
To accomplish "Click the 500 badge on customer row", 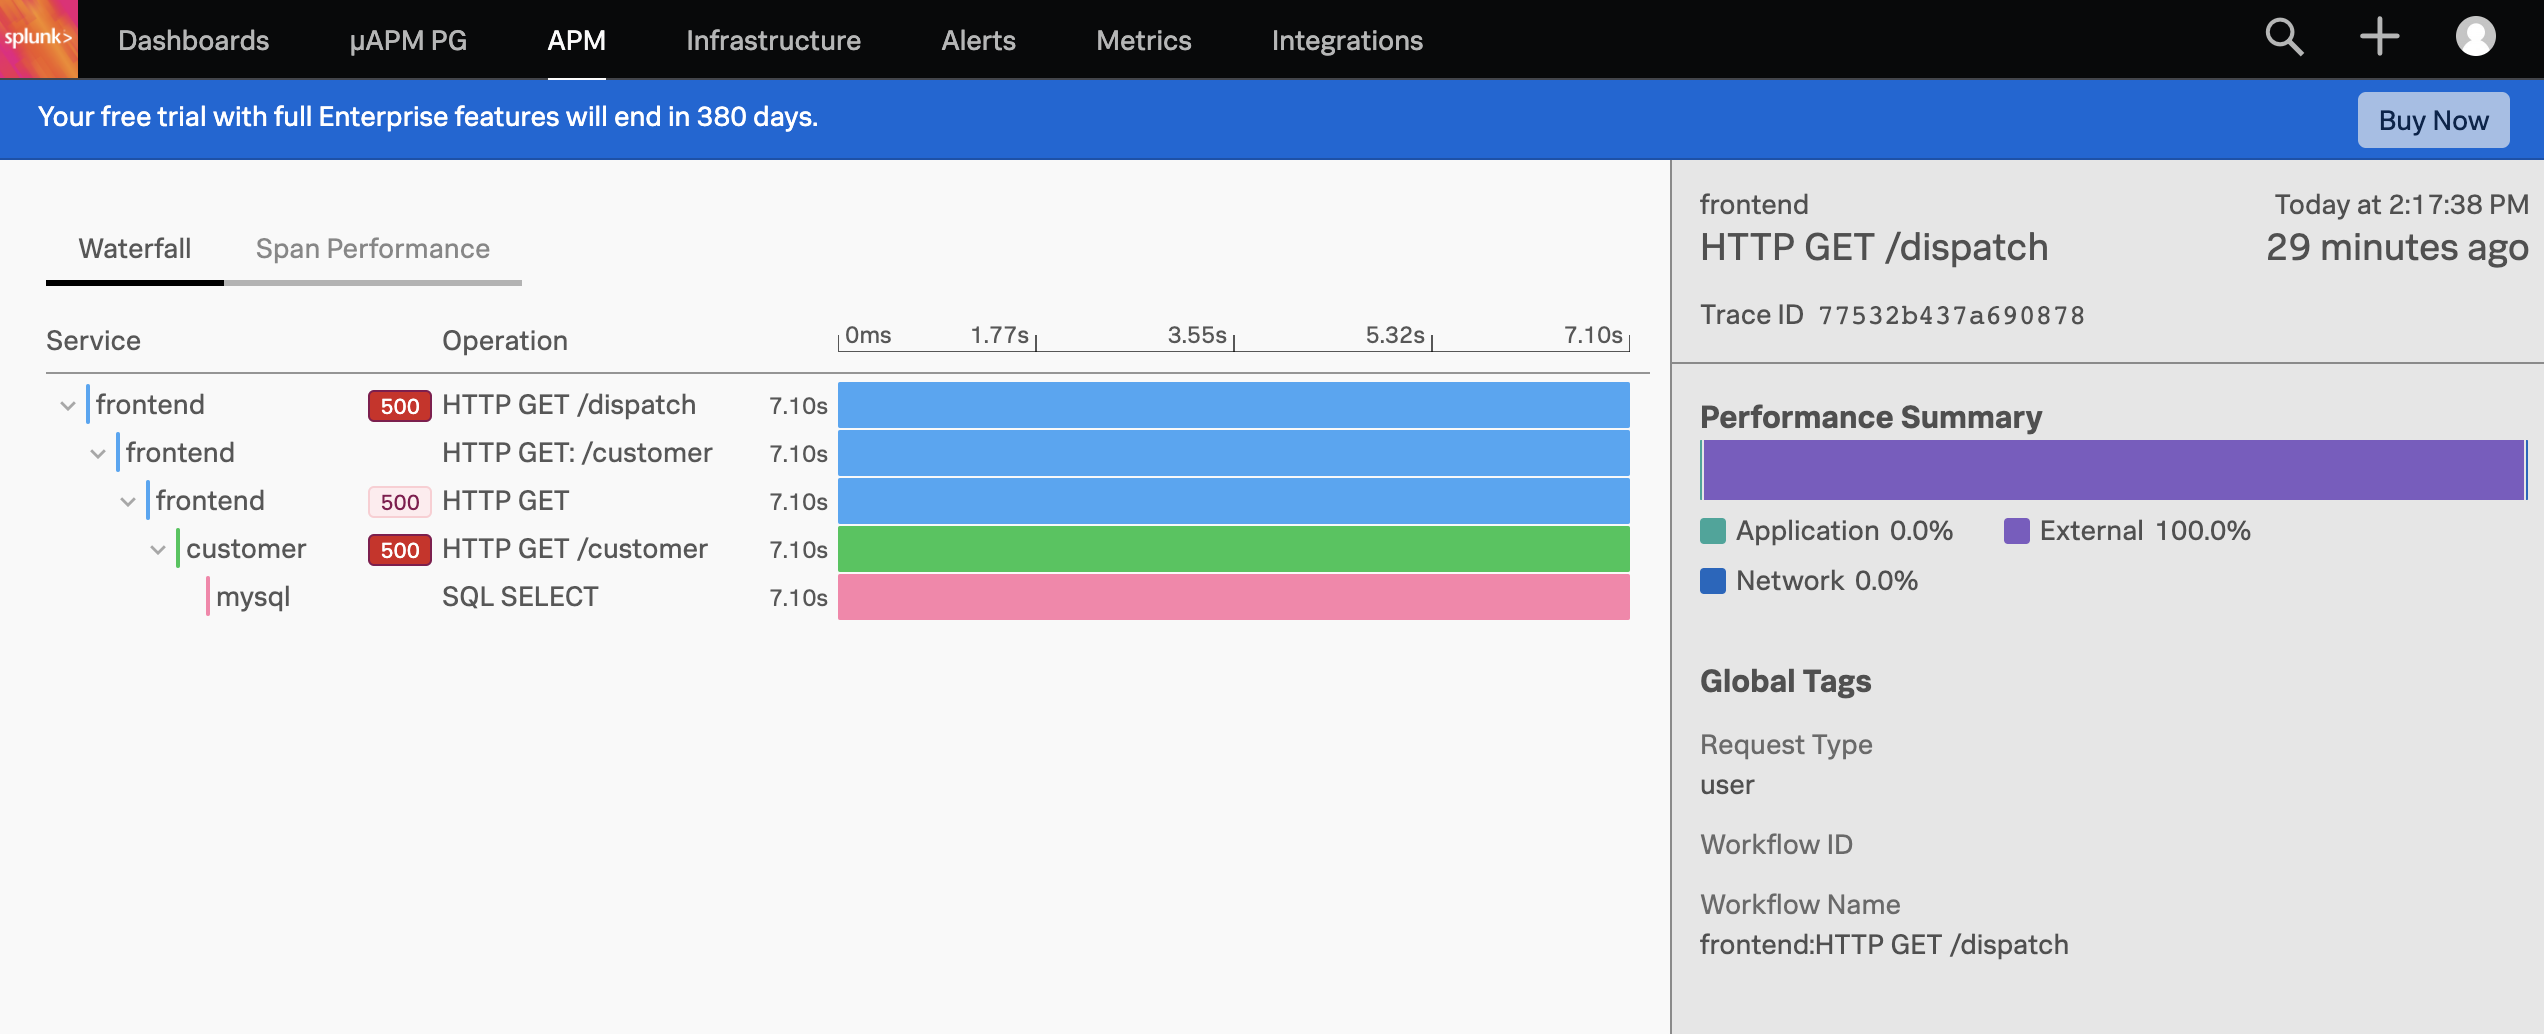I will click(400, 550).
